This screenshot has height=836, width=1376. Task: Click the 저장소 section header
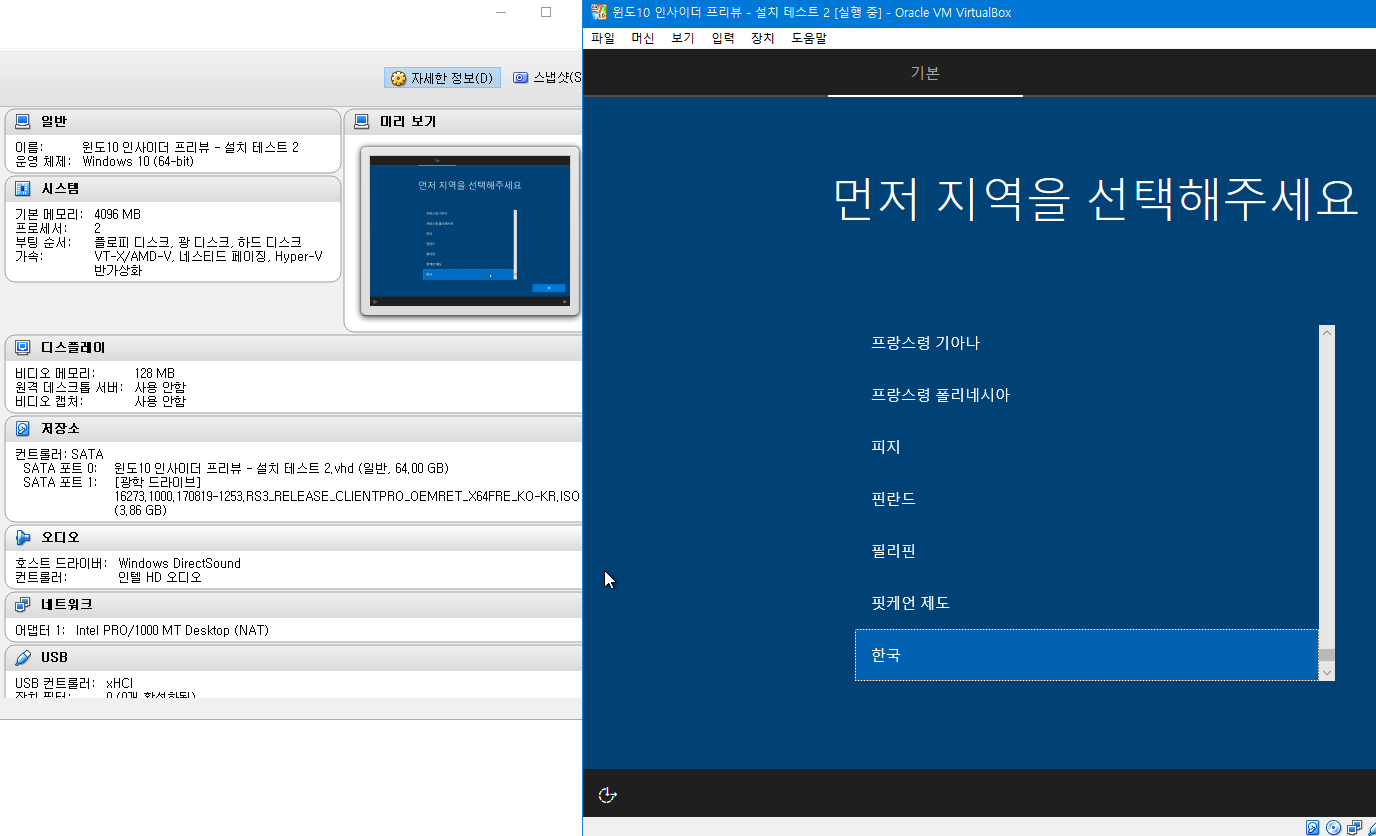tap(294, 429)
